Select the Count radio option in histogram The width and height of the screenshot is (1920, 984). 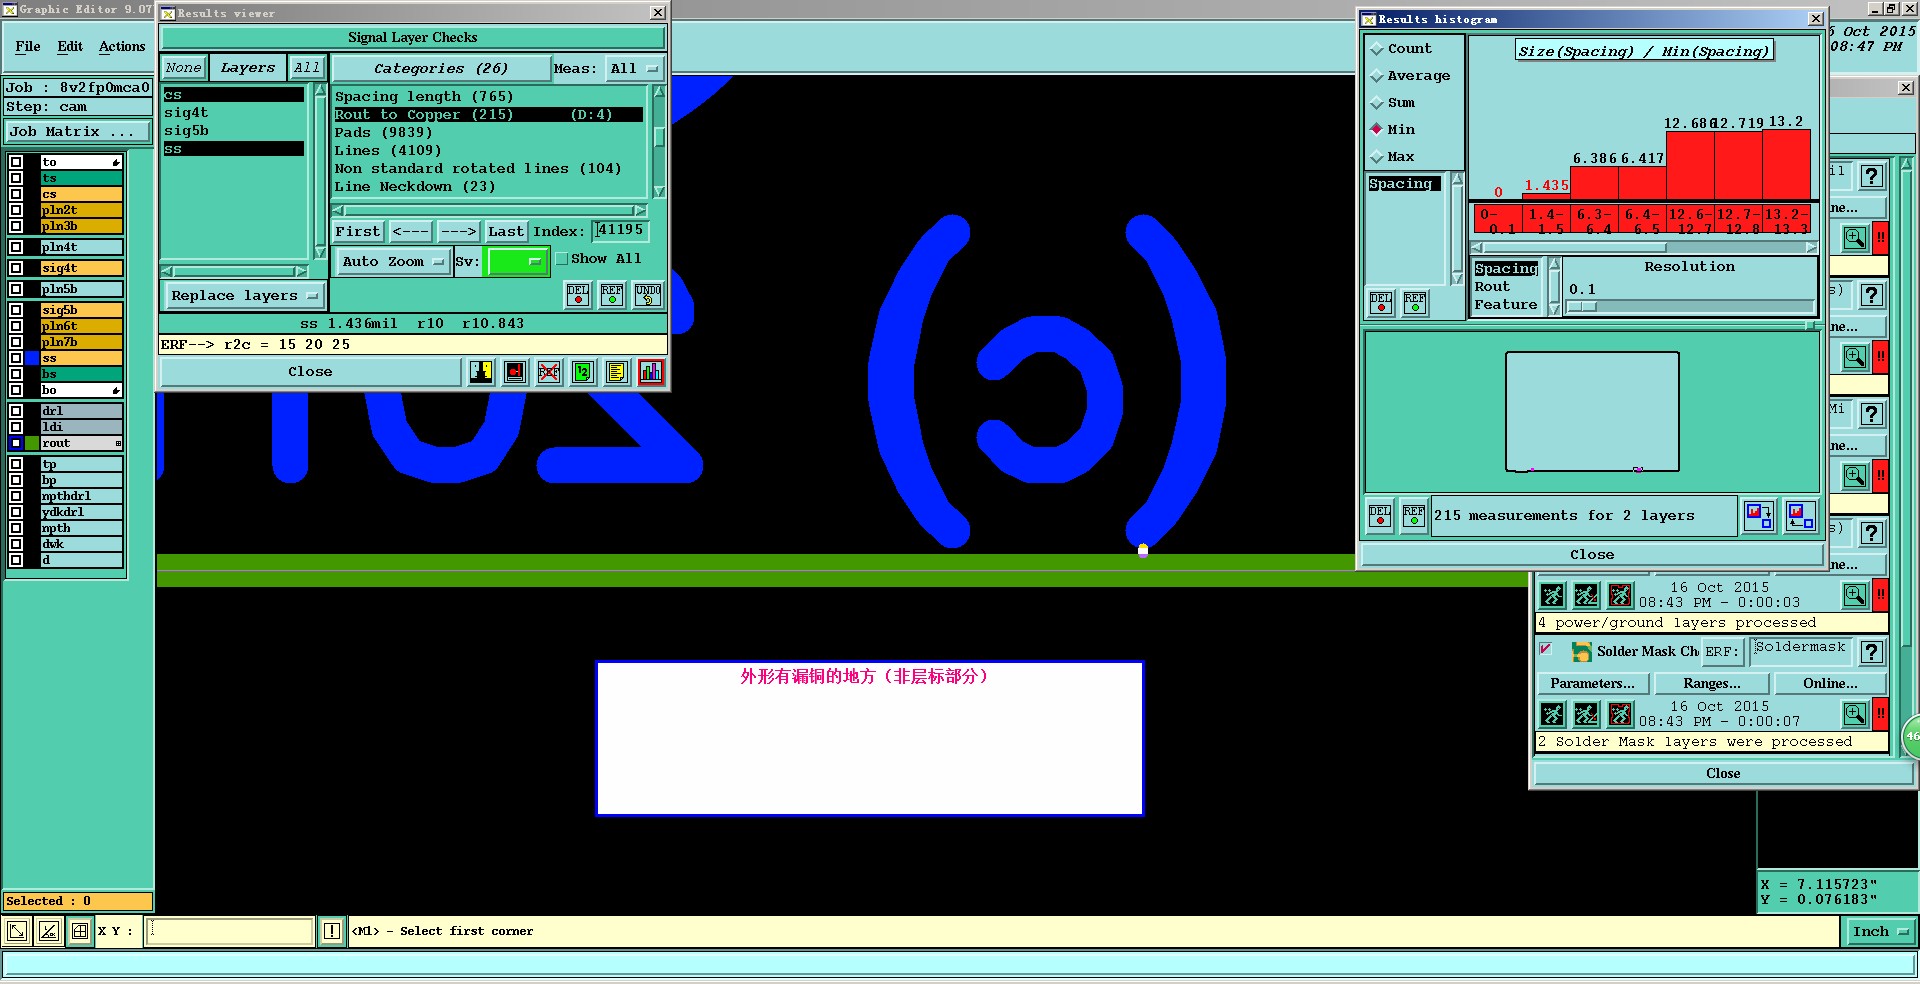click(x=1377, y=49)
